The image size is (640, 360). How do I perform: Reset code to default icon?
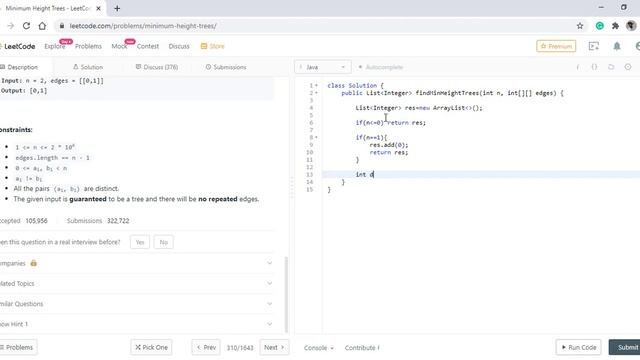point(611,67)
